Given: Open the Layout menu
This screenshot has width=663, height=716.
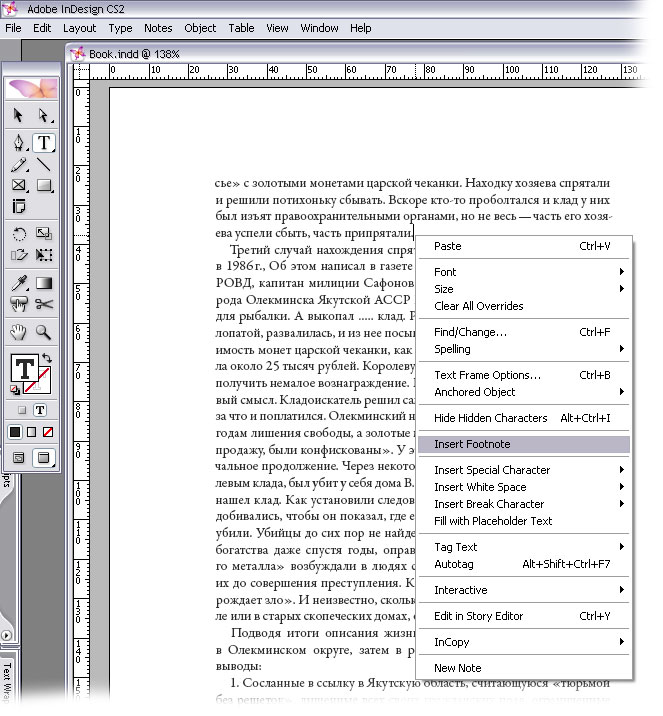Looking at the screenshot, I should [79, 28].
